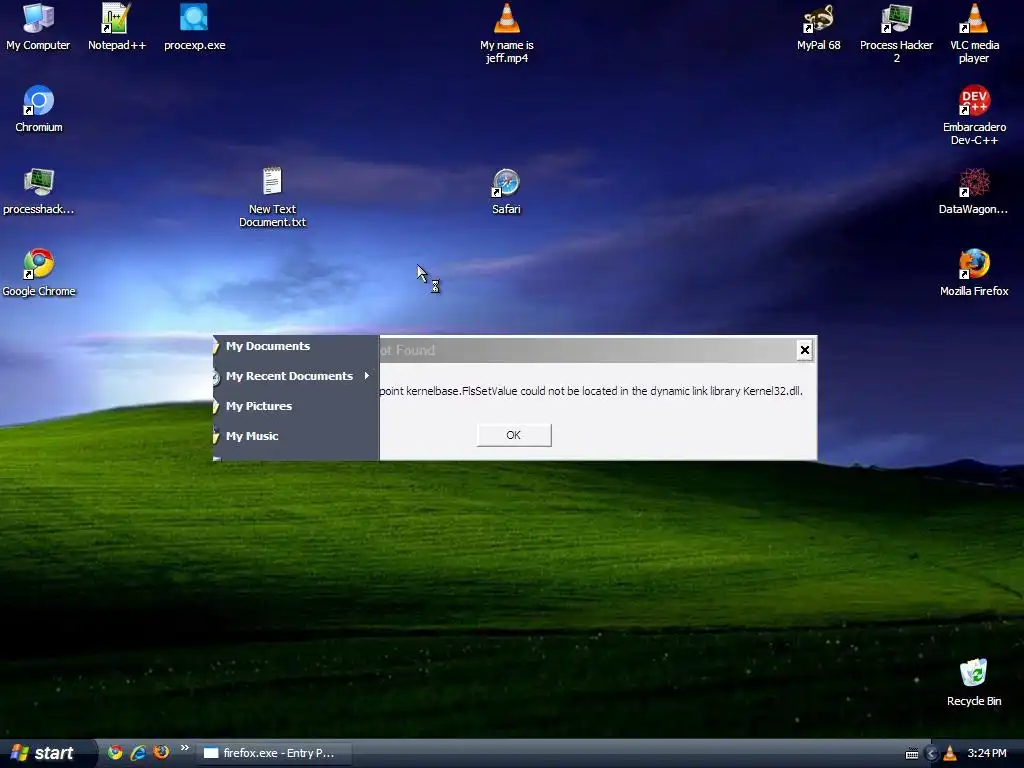Expand the Quick Launch overflow chevron
Image resolution: width=1024 pixels, height=768 pixels.
pos(184,748)
